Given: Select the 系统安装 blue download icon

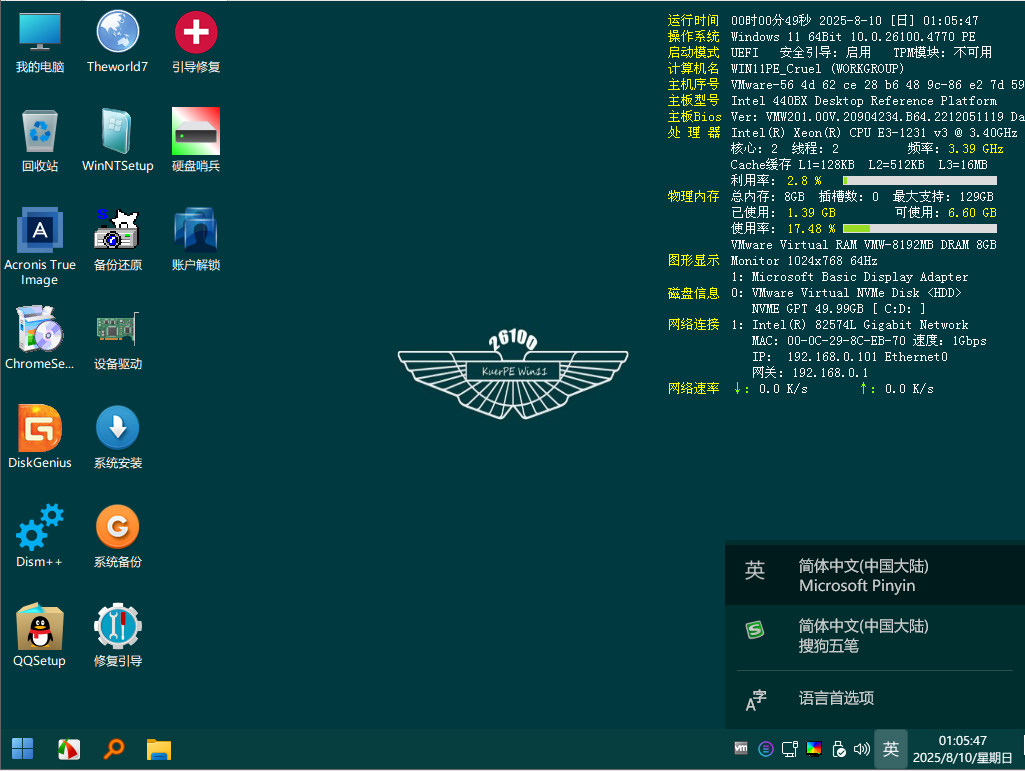Looking at the screenshot, I should click(118, 437).
